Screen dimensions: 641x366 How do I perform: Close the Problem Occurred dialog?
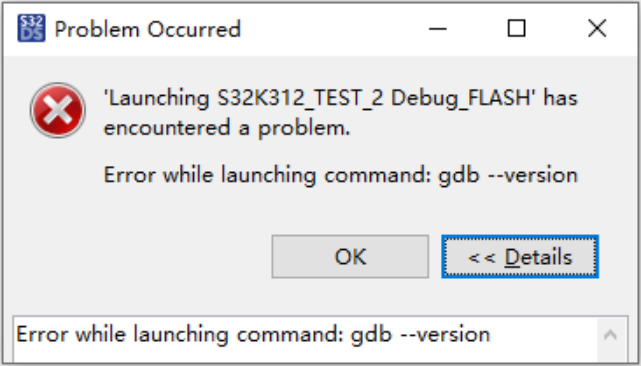(597, 29)
